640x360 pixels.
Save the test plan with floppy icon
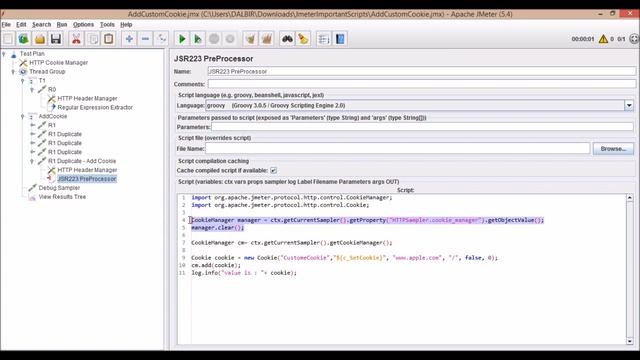(x=56, y=39)
